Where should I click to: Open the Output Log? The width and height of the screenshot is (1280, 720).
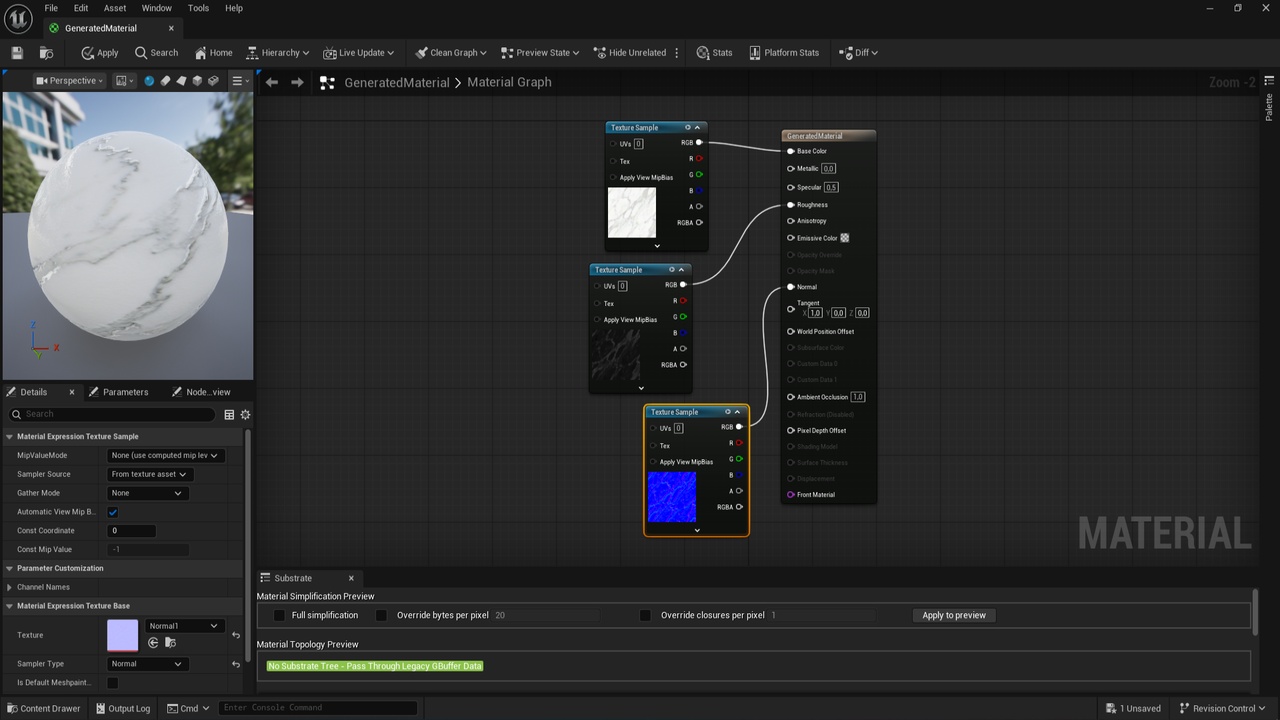tap(122, 708)
